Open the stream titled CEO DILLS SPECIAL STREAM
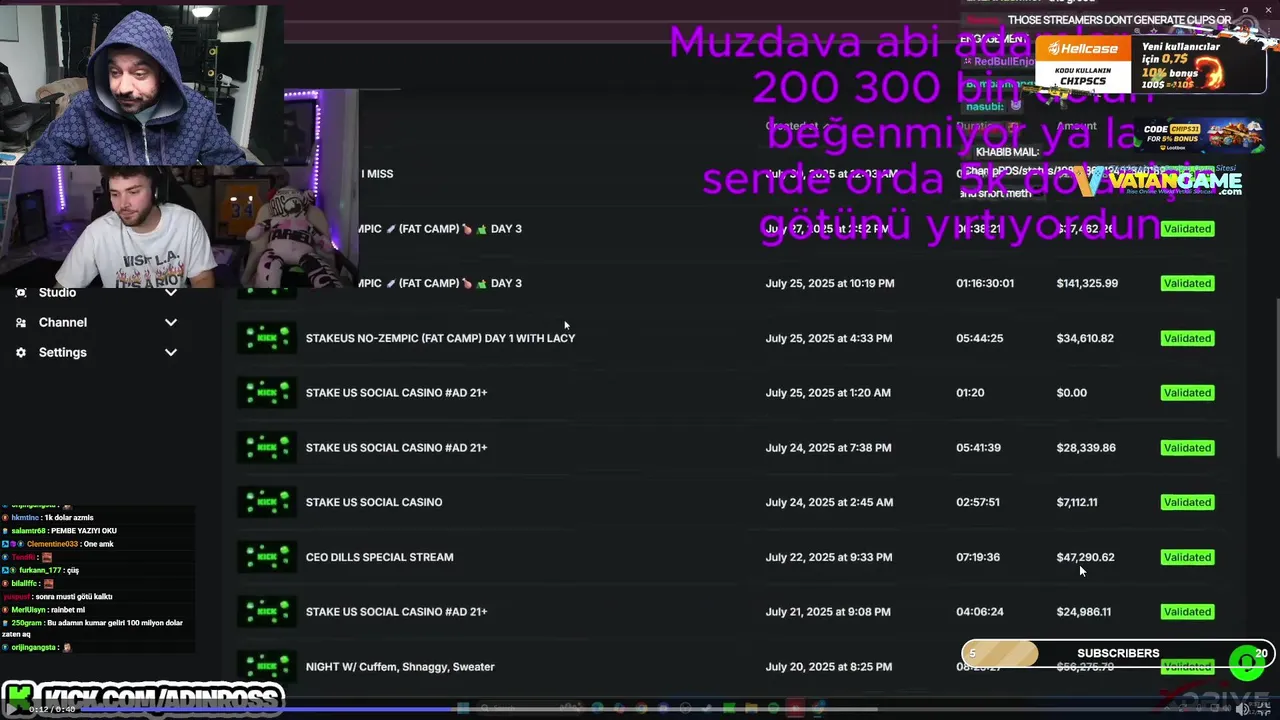Image resolution: width=1280 pixels, height=720 pixels. (x=379, y=557)
